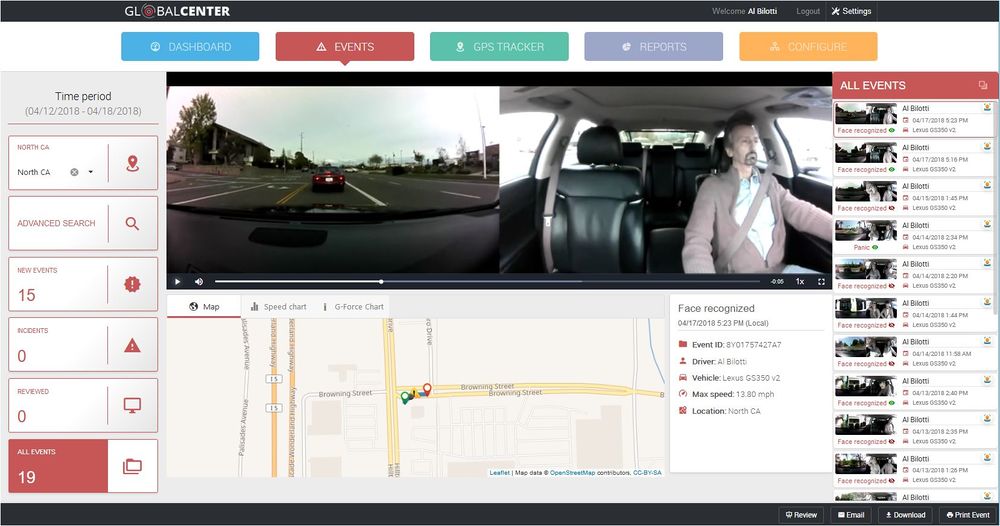Toggle eye icon on 04/15/2018 1:45 PM event
The height and width of the screenshot is (526, 1000).
click(x=893, y=208)
